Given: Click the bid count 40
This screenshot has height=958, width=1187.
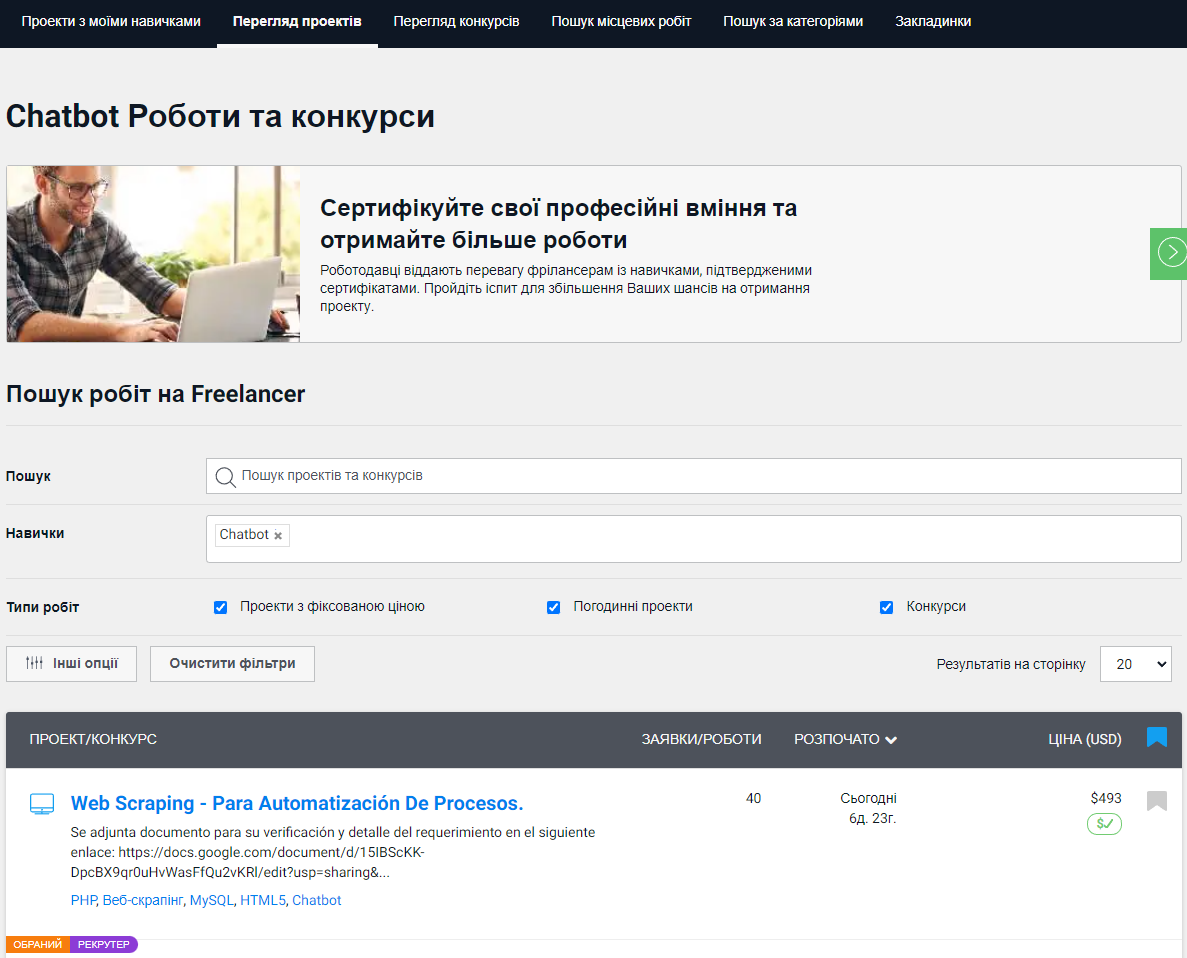Looking at the screenshot, I should click(753, 798).
